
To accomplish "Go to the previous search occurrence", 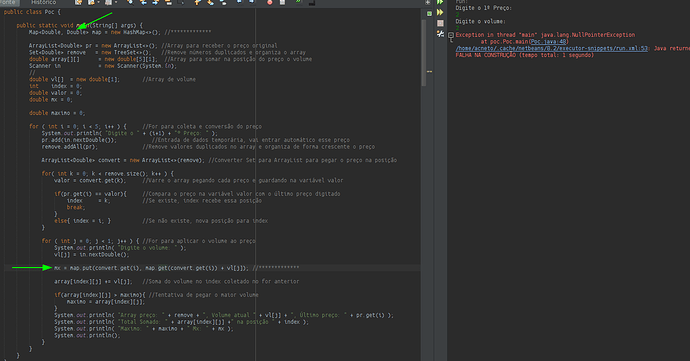I will click(x=143, y=2).
